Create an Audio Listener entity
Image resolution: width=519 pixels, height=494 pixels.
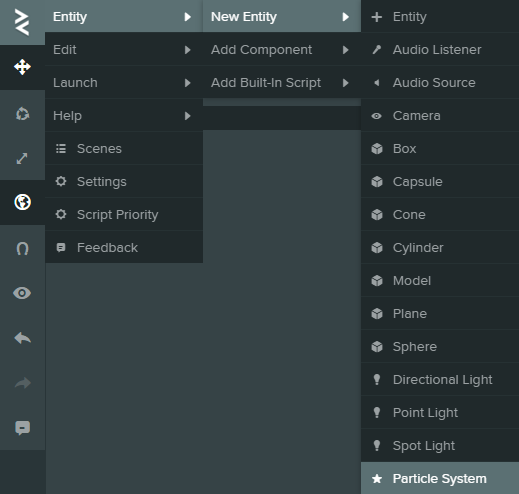coord(440,49)
